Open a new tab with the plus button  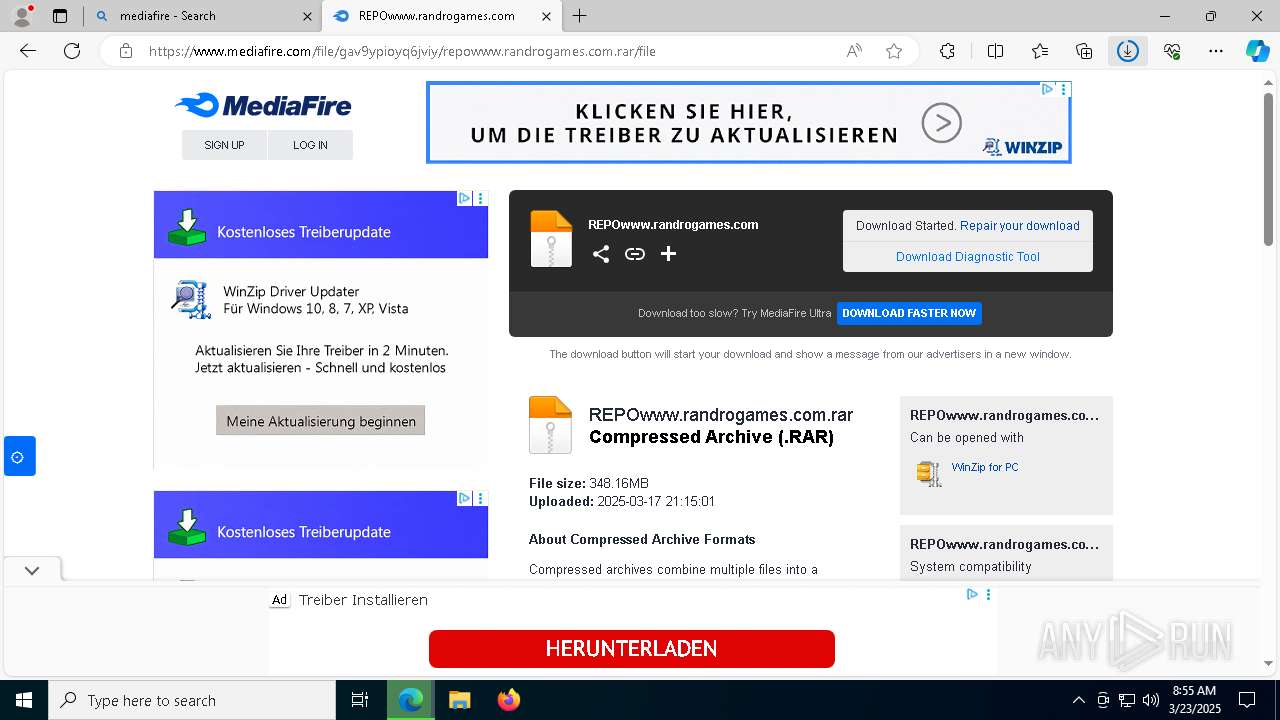click(x=580, y=16)
